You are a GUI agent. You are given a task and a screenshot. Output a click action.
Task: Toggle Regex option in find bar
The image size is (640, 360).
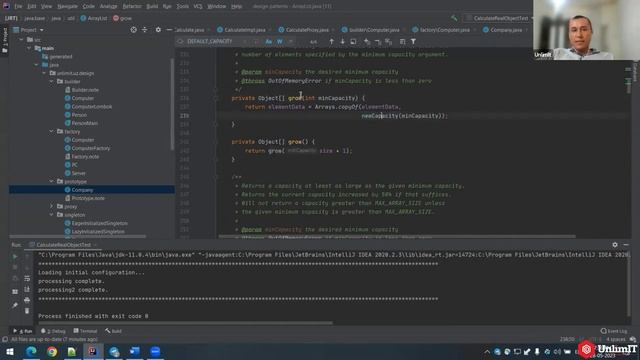tap(291, 41)
